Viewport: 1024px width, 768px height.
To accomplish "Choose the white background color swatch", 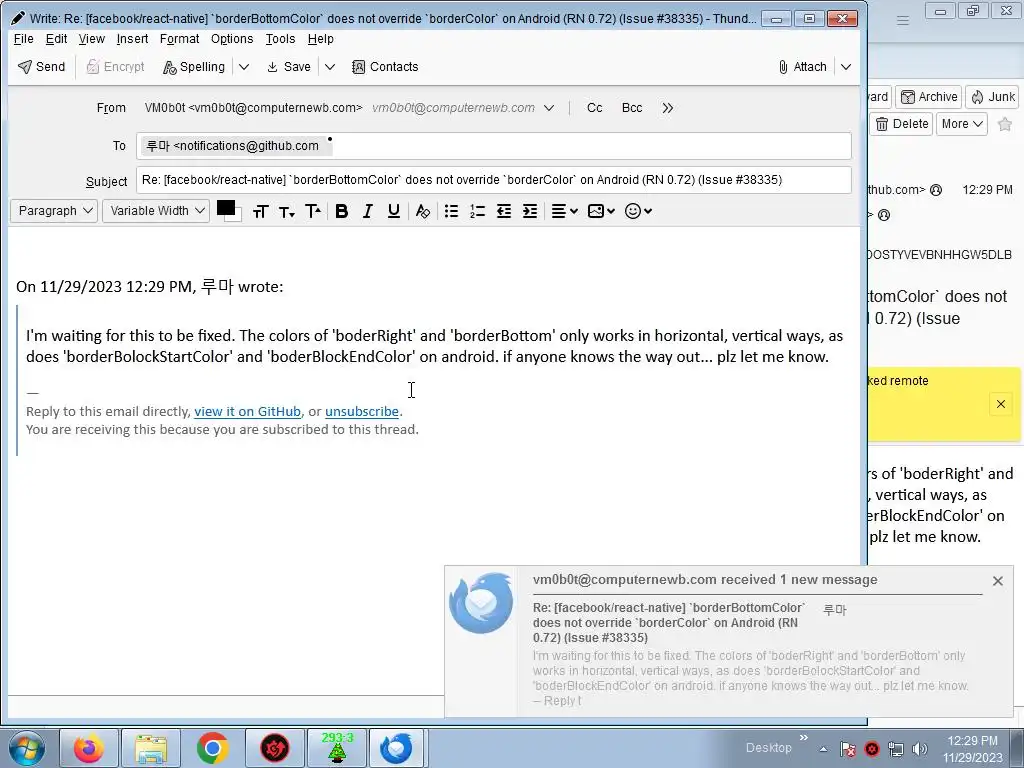I will click(236, 217).
